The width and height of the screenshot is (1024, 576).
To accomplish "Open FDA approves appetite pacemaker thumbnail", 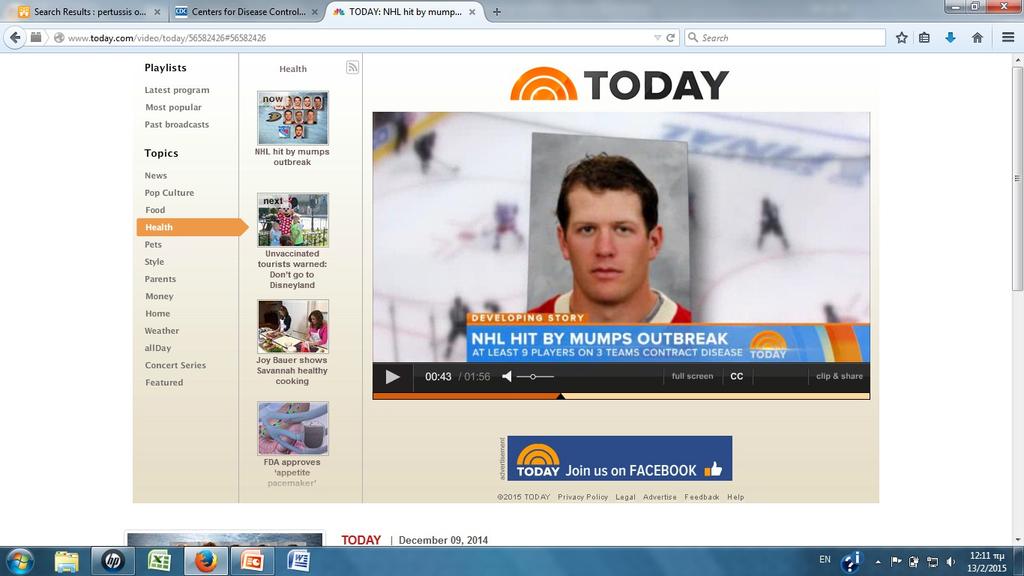I will click(293, 428).
